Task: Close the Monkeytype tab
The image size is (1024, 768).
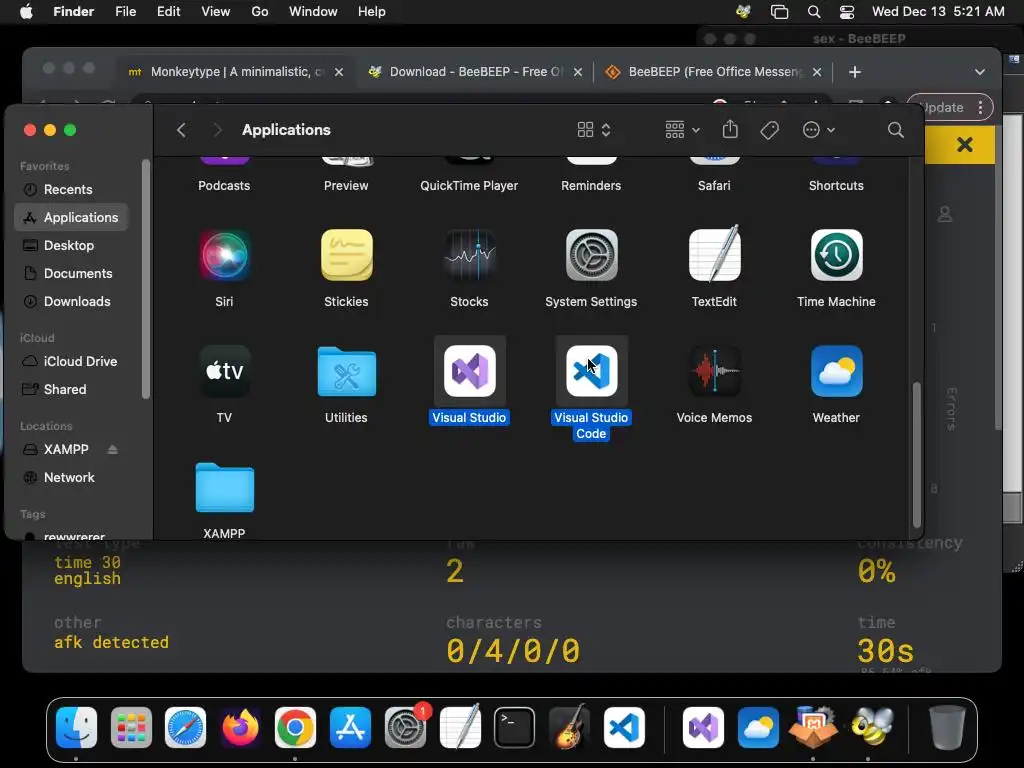Action: [x=339, y=72]
